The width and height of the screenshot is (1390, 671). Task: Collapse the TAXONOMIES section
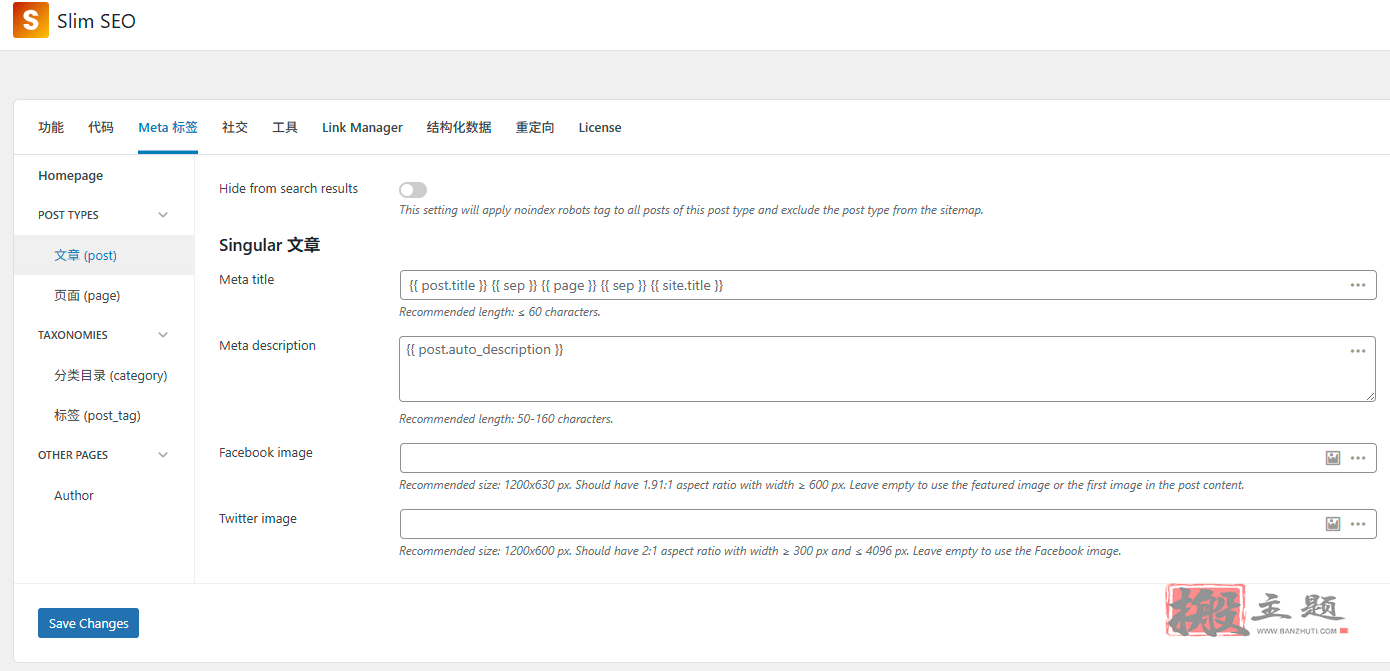click(163, 335)
